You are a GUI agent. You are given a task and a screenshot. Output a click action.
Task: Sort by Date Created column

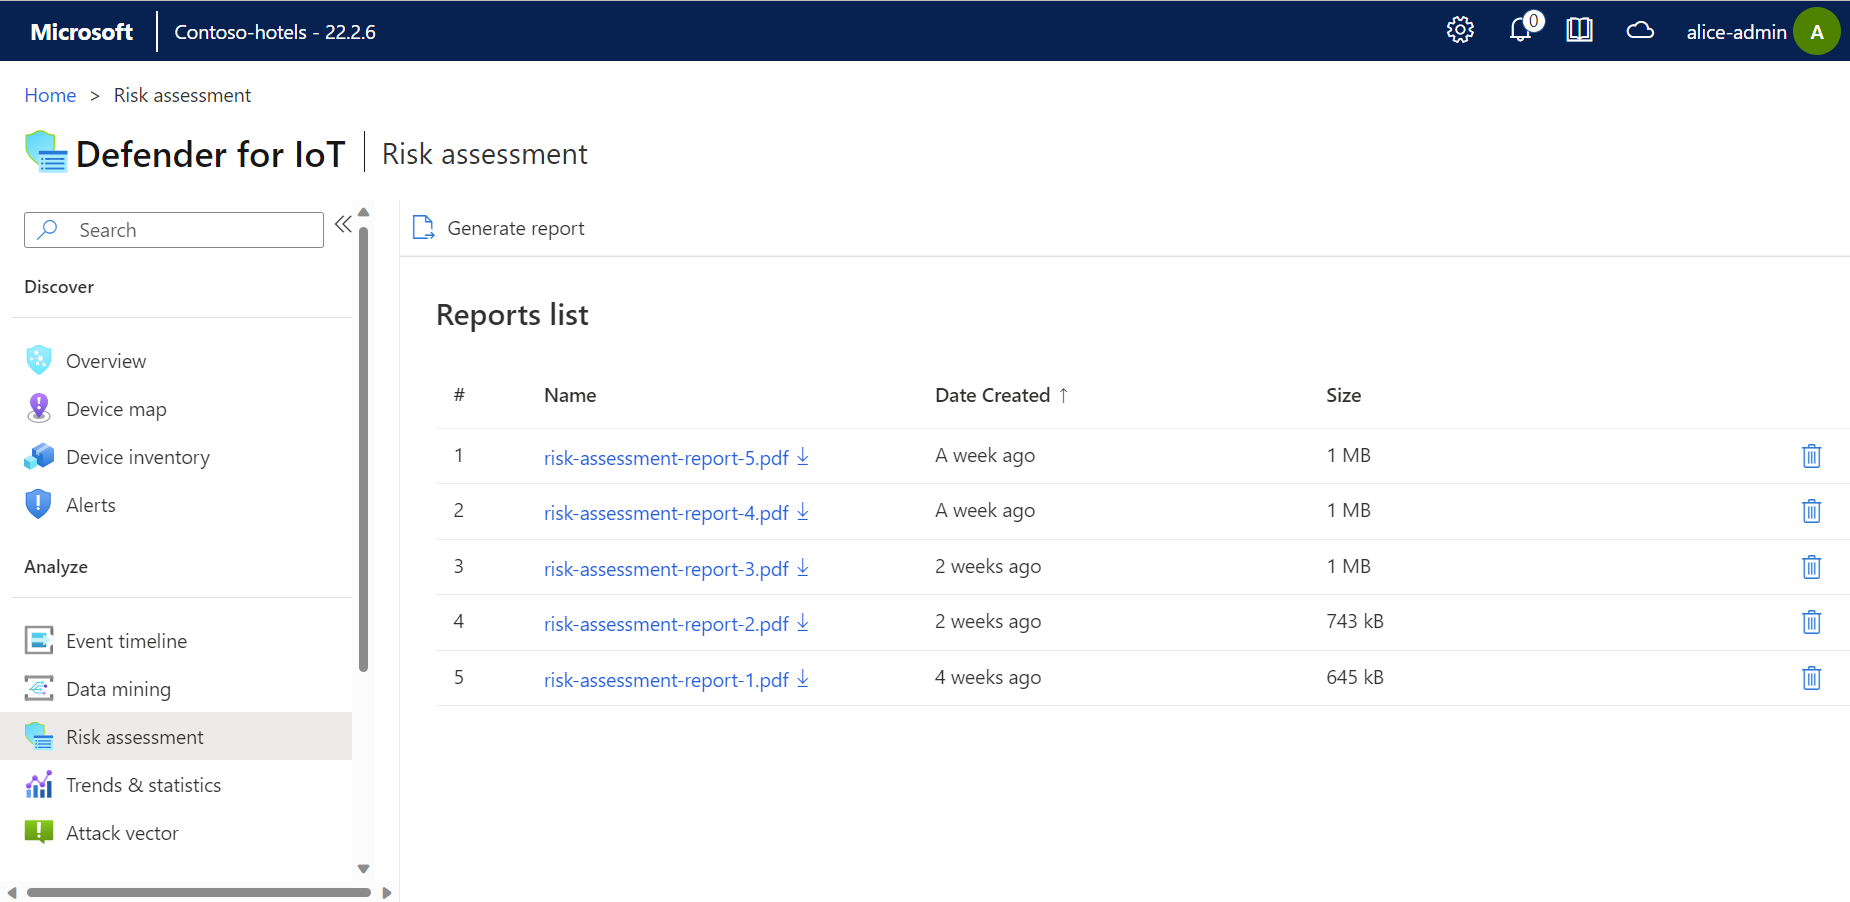(1002, 395)
